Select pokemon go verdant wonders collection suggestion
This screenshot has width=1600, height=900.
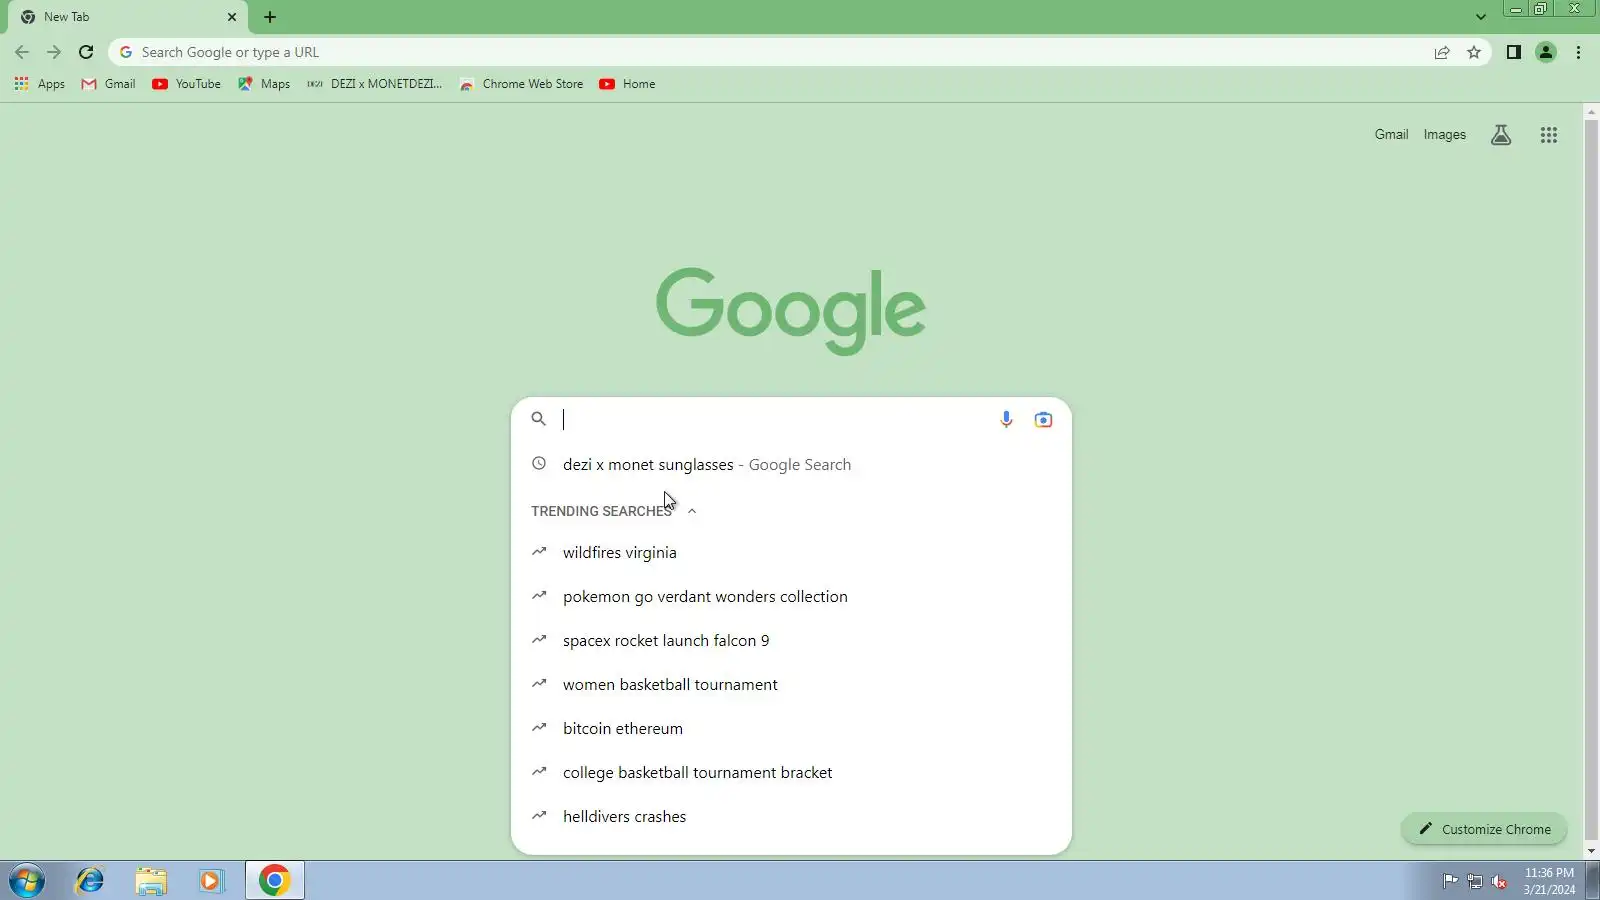point(791,596)
